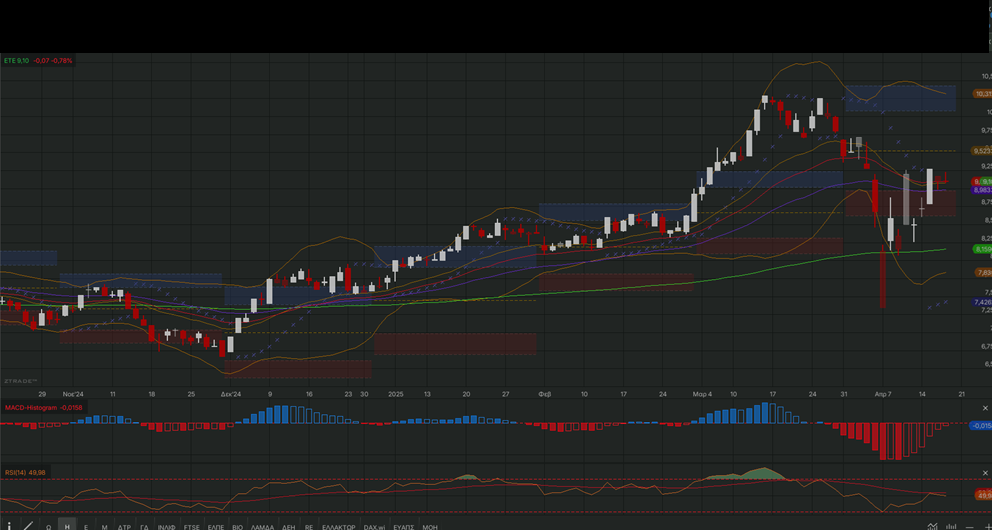Screen dimensions: 992x530
Task: Load the DAX.wi index chart
Action: click(x=374, y=527)
